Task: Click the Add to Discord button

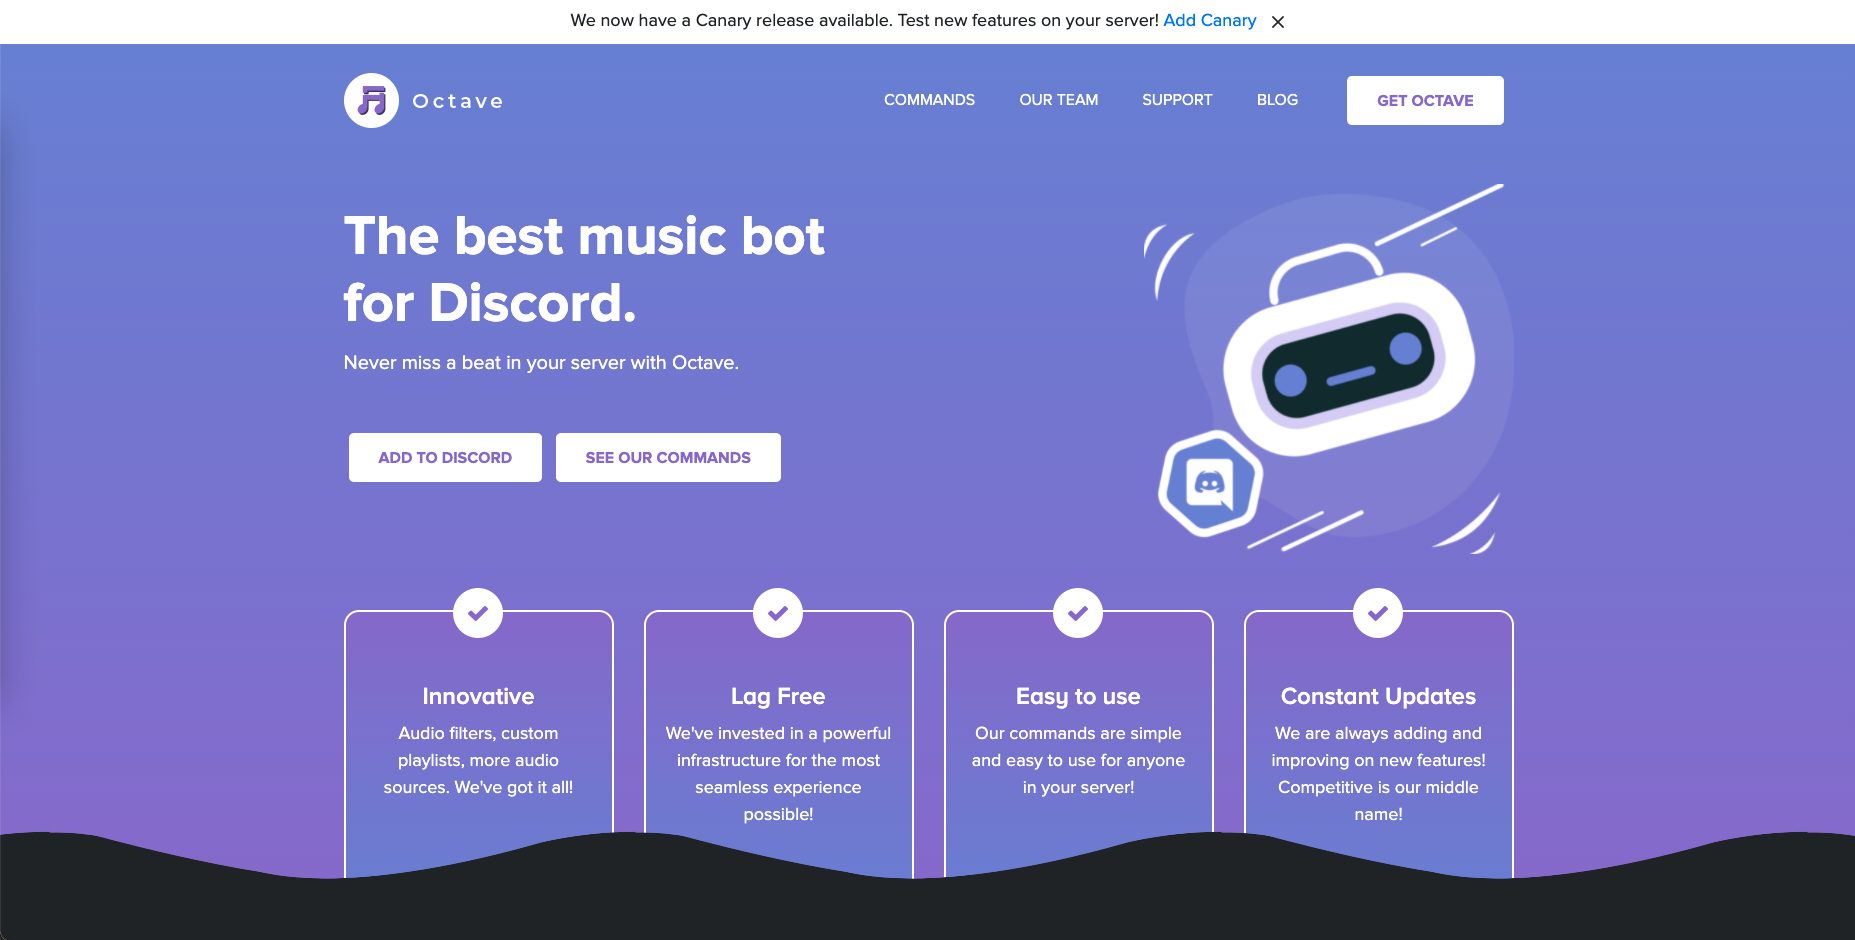Action: pos(445,457)
